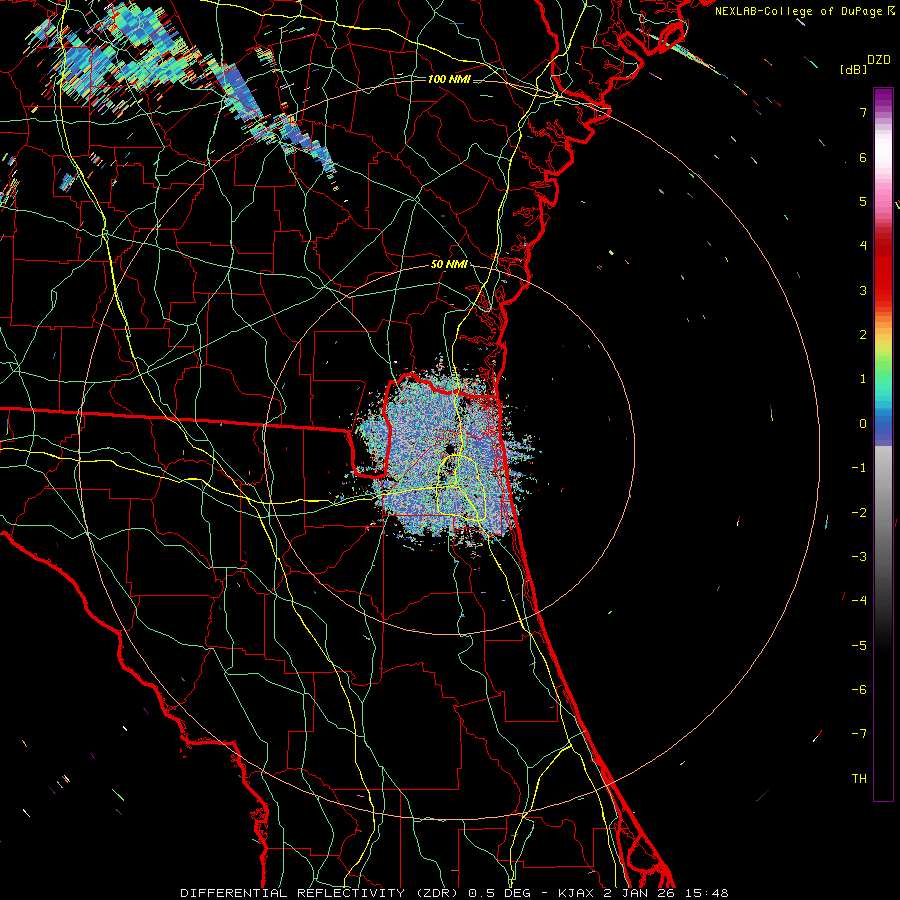This screenshot has width=900, height=900.
Task: Click the -6 value on color scale
Action: click(859, 690)
